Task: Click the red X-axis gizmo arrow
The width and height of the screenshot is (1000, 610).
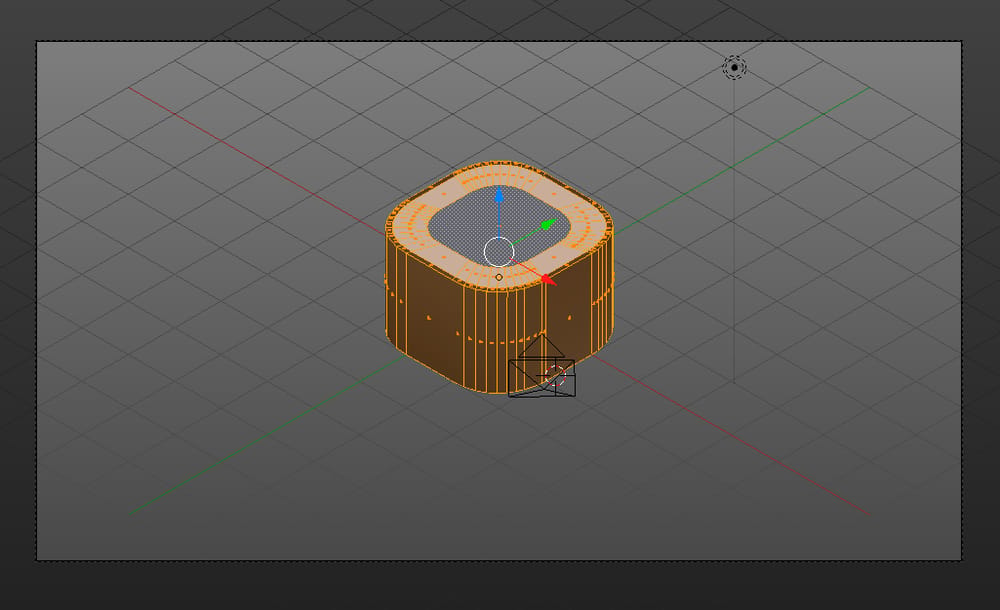Action: pyautogui.click(x=548, y=279)
